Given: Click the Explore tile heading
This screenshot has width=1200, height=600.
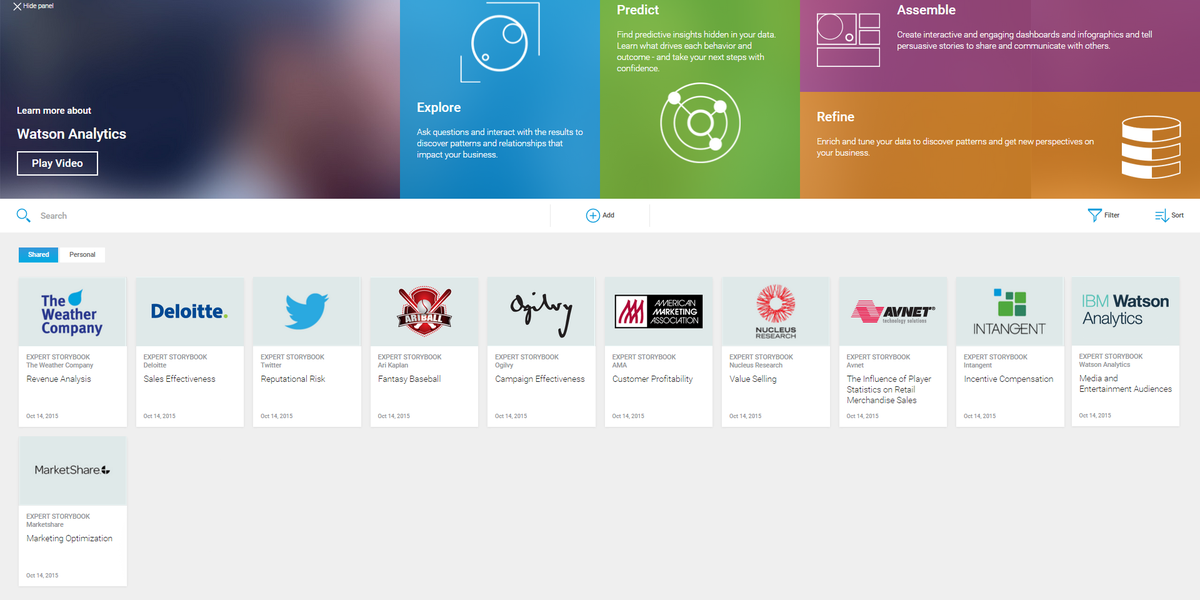Looking at the screenshot, I should click(439, 107).
